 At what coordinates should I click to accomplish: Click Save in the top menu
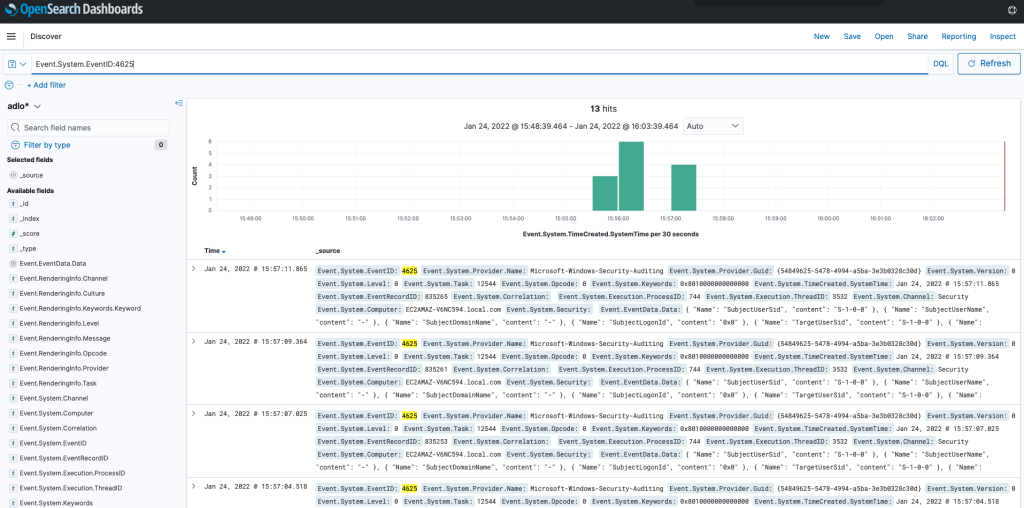(852, 37)
